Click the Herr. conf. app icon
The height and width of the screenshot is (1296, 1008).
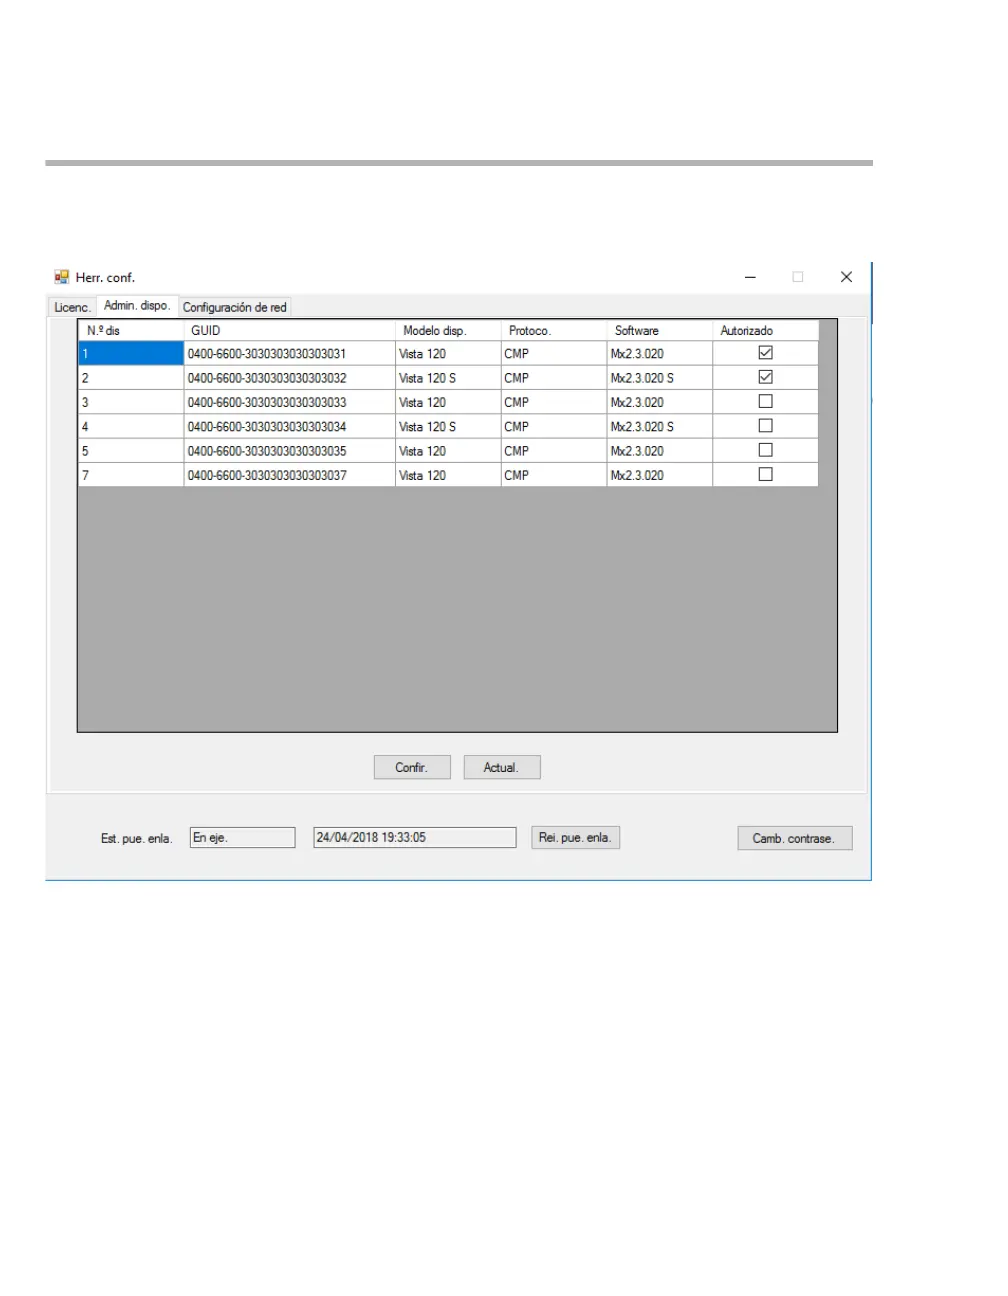pyautogui.click(x=62, y=277)
